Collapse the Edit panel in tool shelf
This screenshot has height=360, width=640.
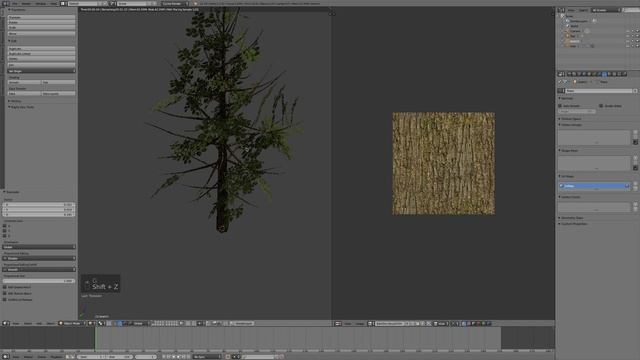point(13,41)
